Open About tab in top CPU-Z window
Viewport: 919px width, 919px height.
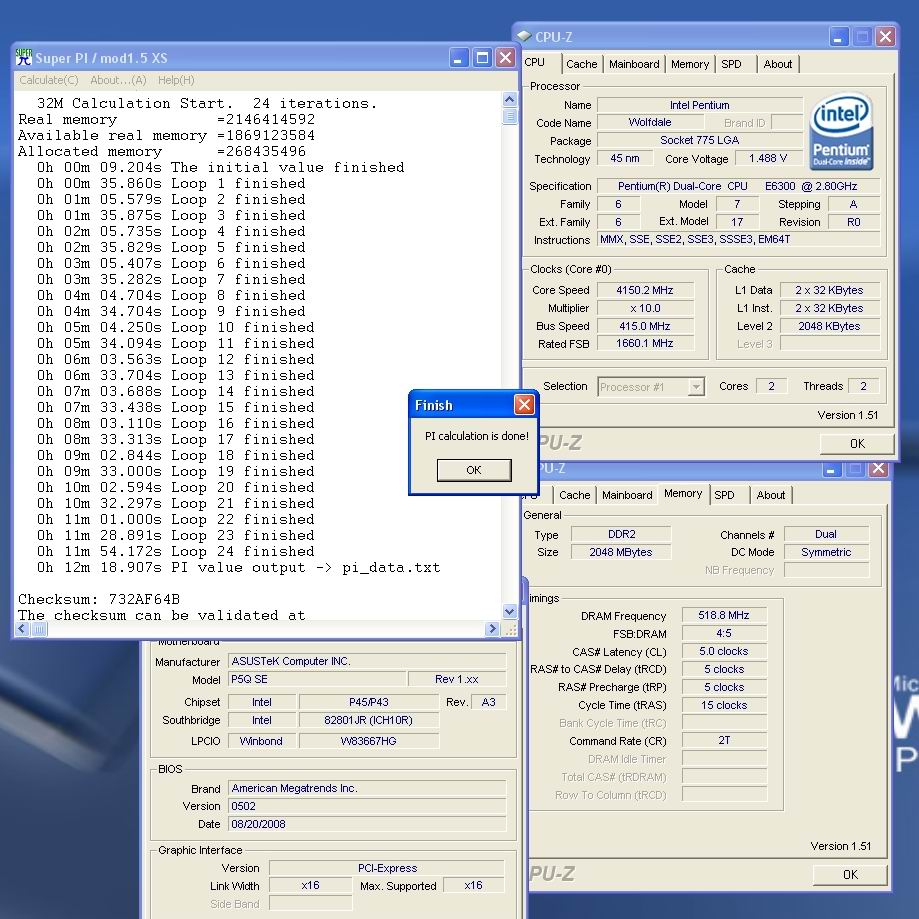778,64
